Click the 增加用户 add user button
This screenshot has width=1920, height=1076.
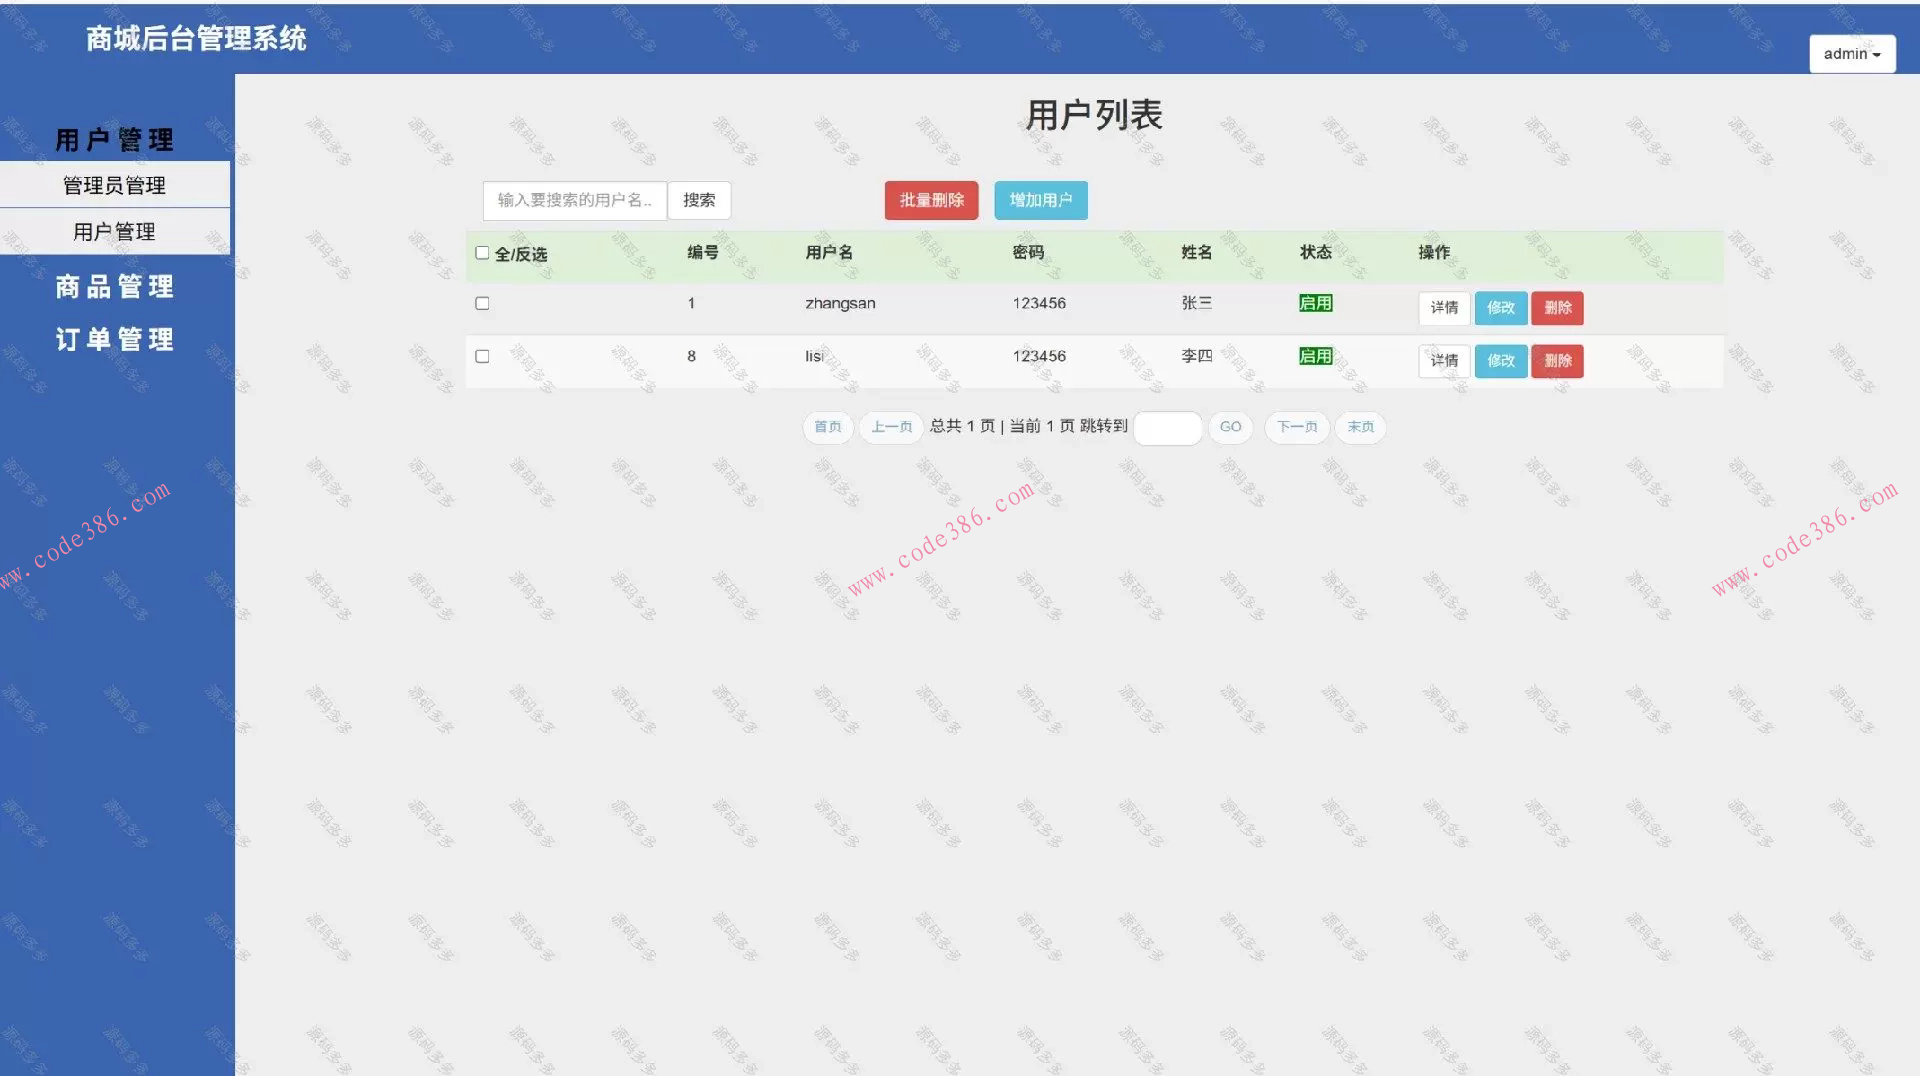click(x=1039, y=200)
